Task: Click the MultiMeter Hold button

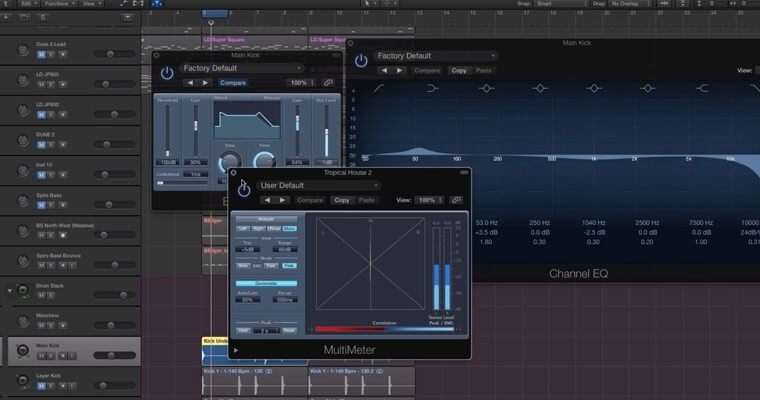Action: point(243,331)
